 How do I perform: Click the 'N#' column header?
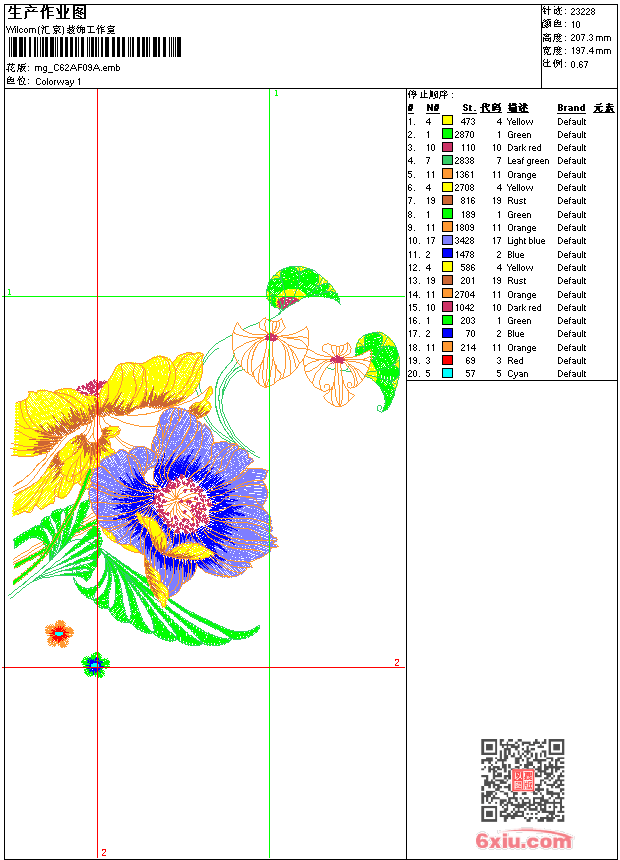point(433,108)
